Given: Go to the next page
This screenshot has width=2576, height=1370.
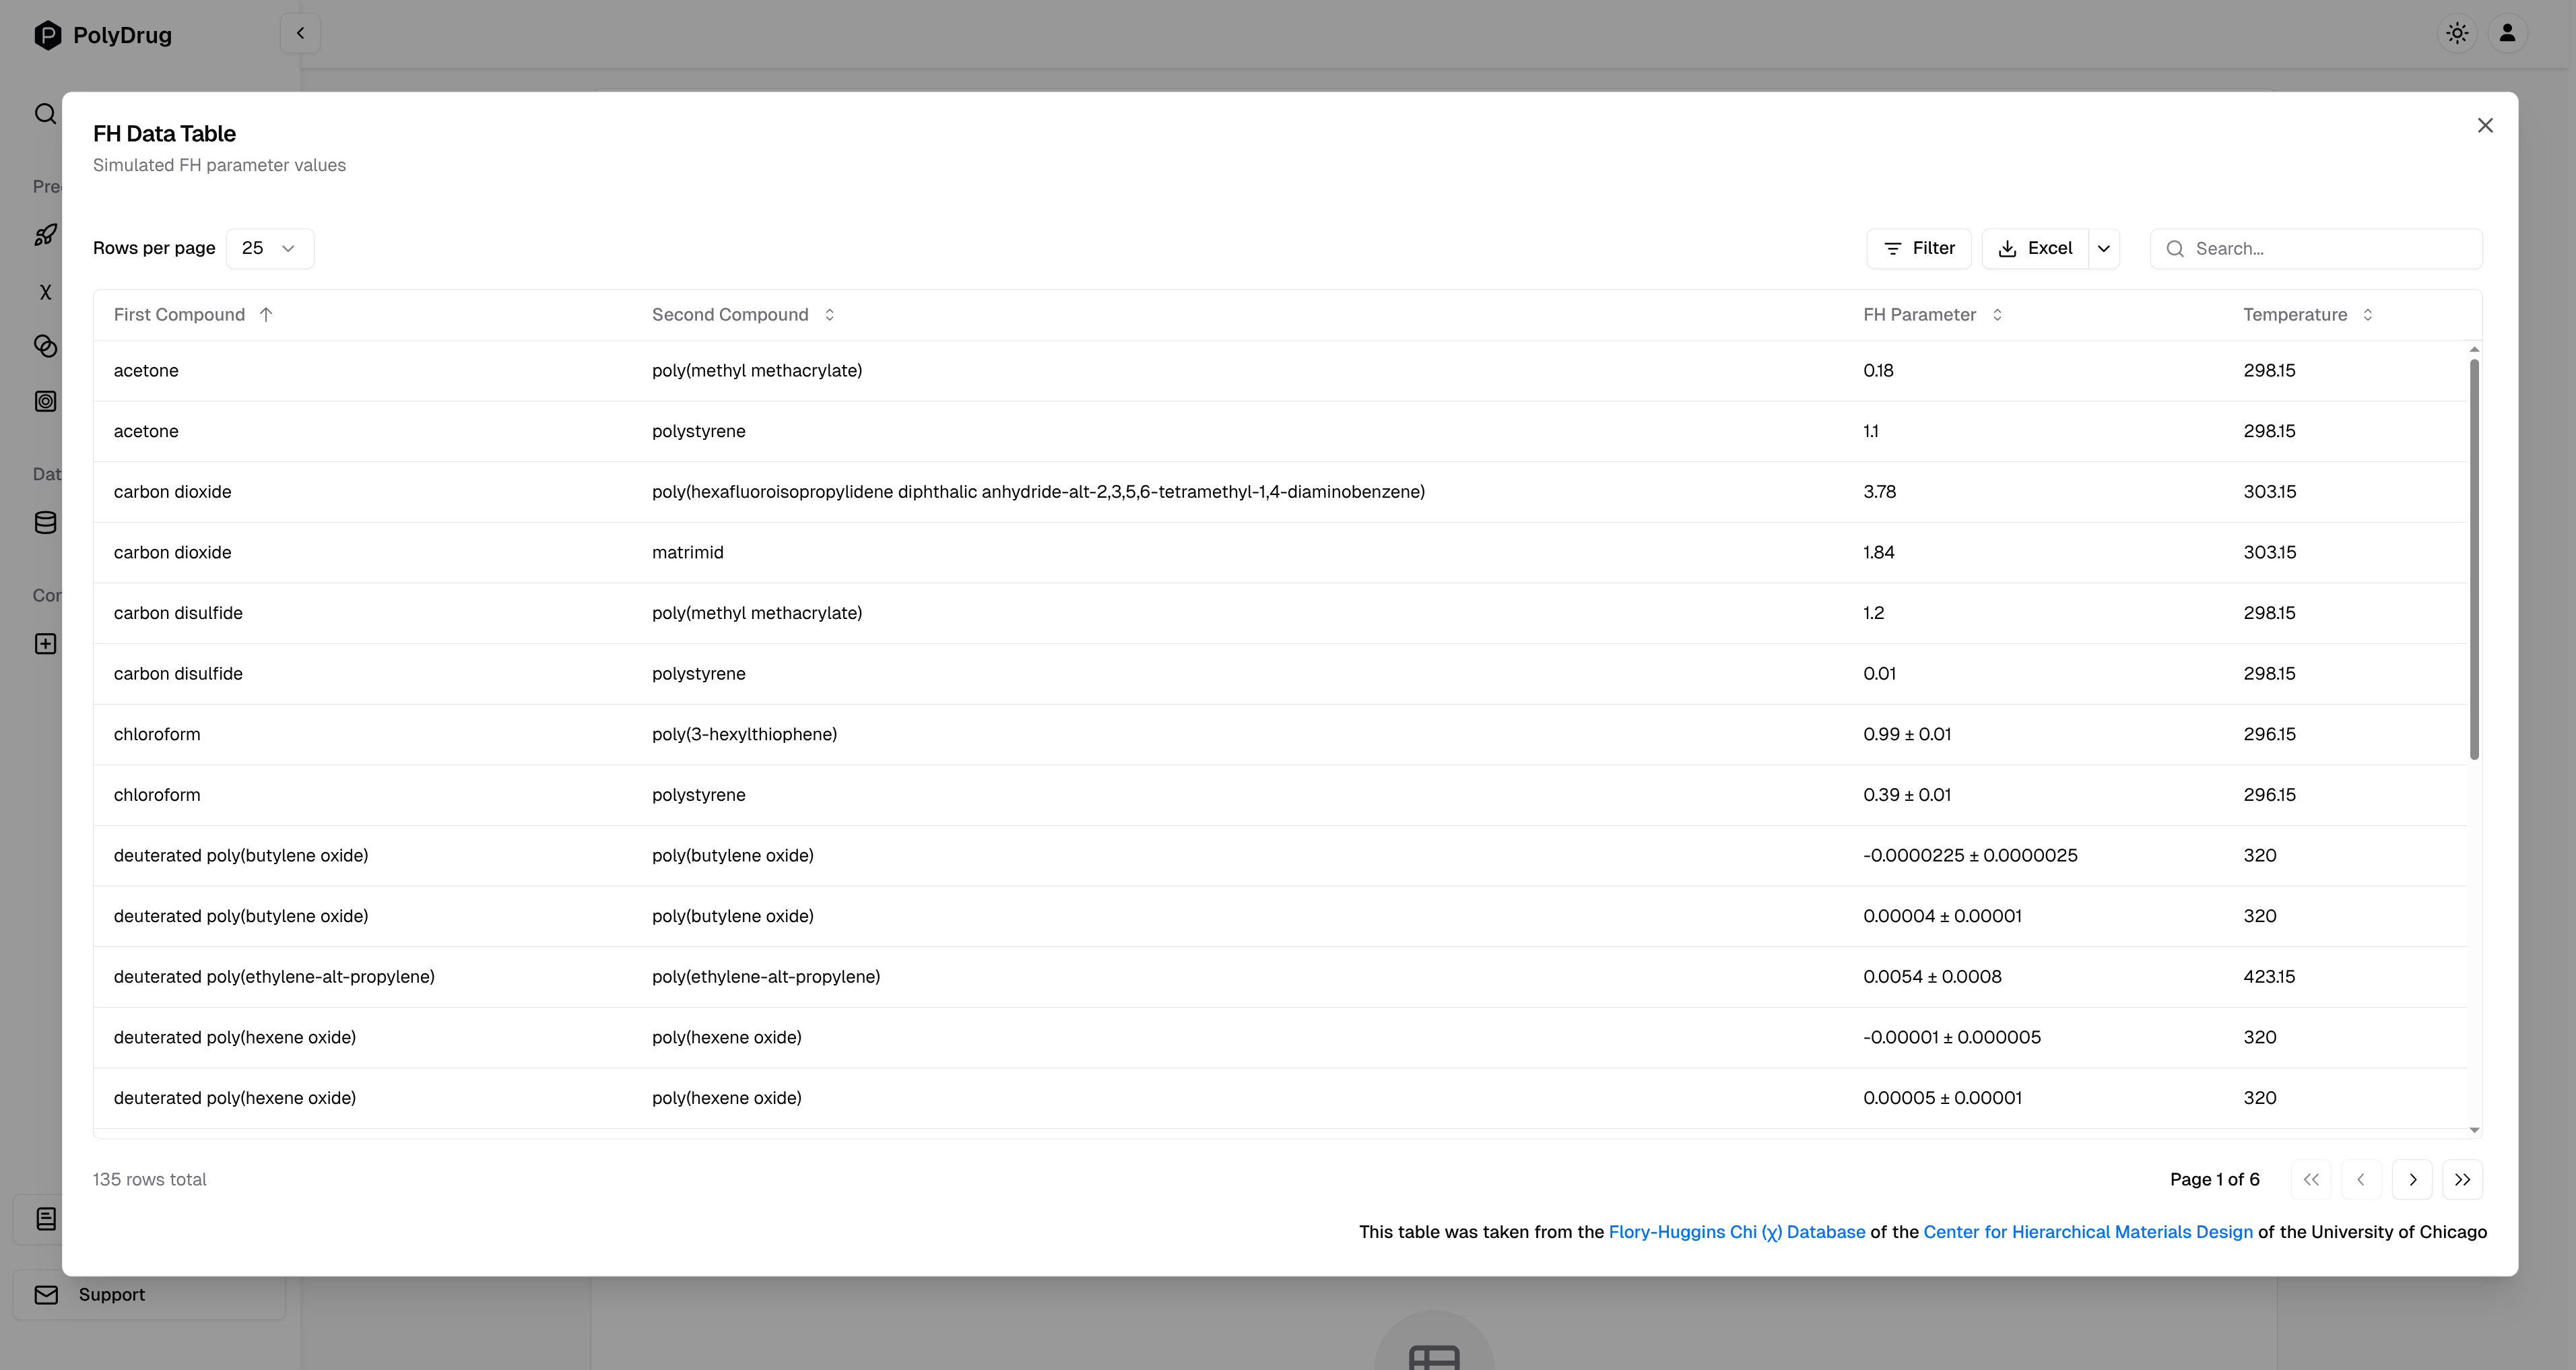Looking at the screenshot, I should [2412, 1180].
